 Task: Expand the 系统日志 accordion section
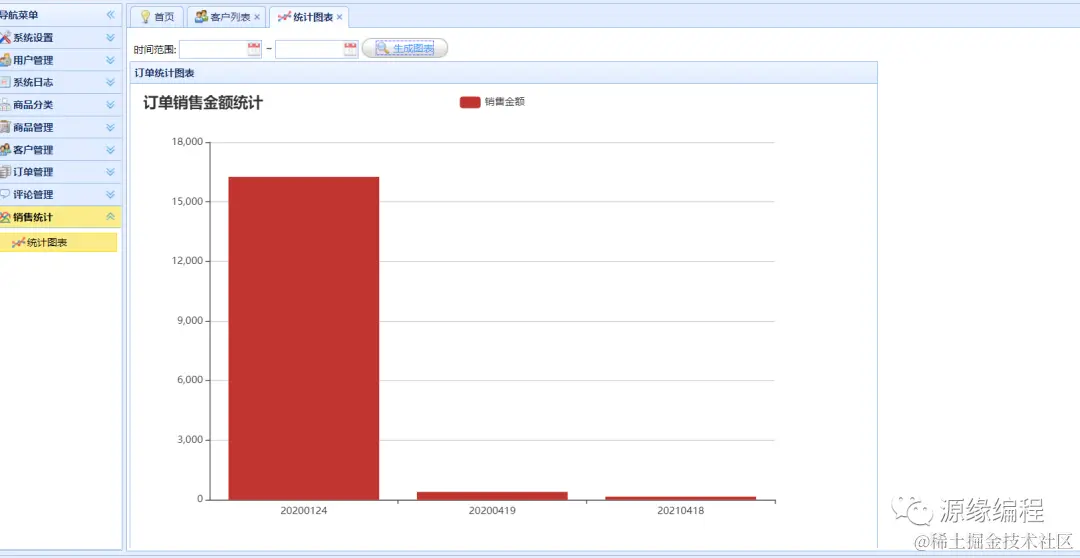click(x=110, y=82)
